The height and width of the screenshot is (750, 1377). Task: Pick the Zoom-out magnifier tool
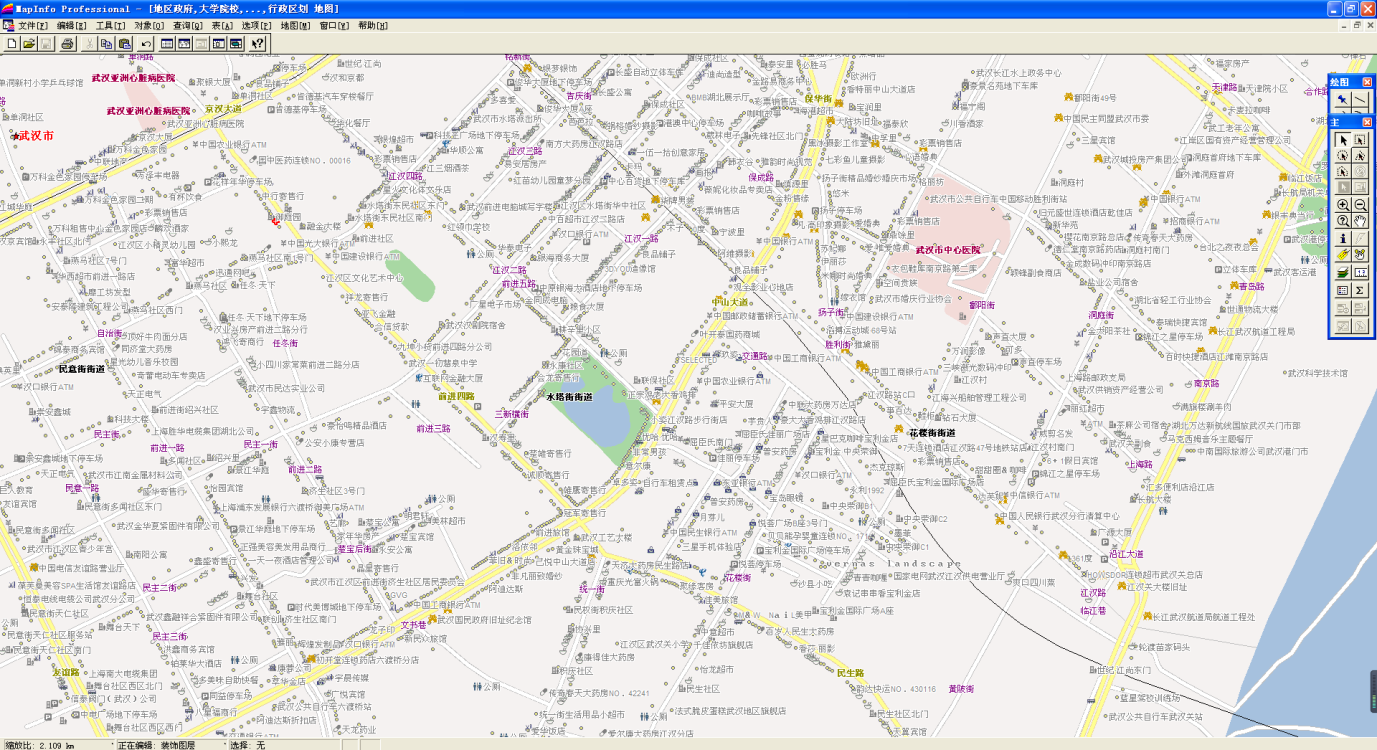[1360, 205]
